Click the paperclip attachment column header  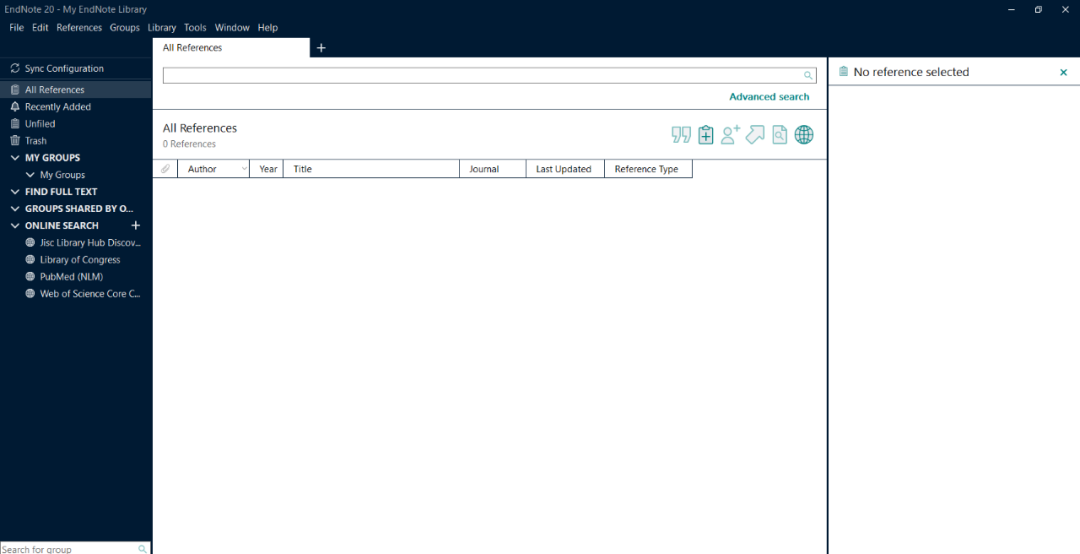165,169
